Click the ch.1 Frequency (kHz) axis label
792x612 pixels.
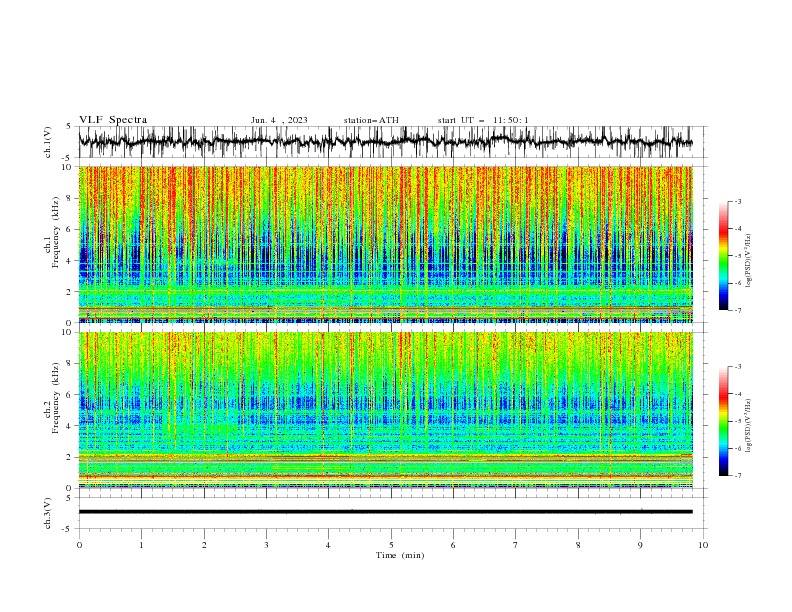coord(52,232)
